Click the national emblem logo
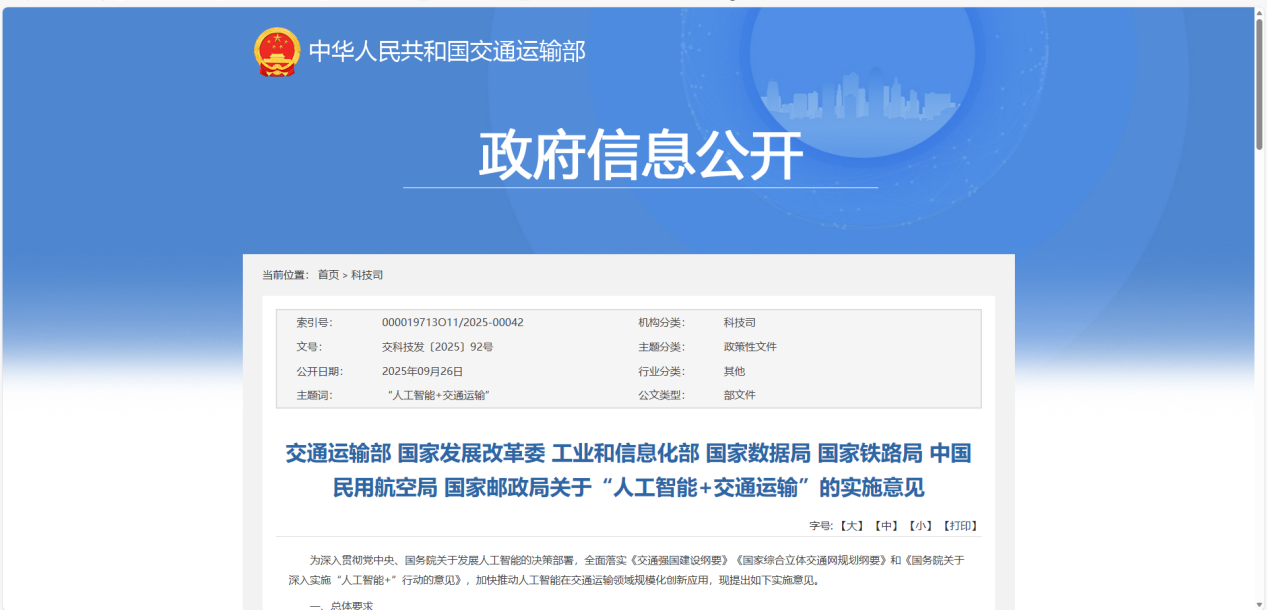This screenshot has height=610, width=1267. 277,52
